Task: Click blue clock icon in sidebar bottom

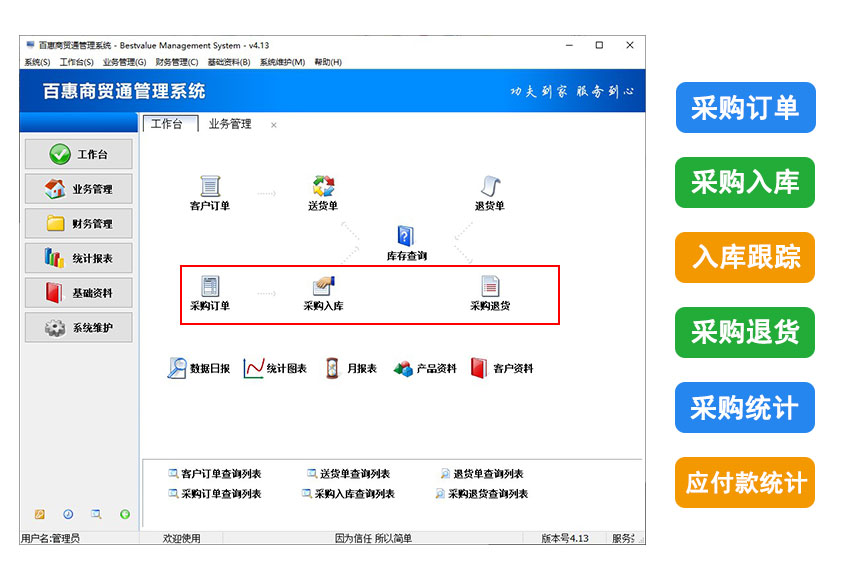Action: 68,514
